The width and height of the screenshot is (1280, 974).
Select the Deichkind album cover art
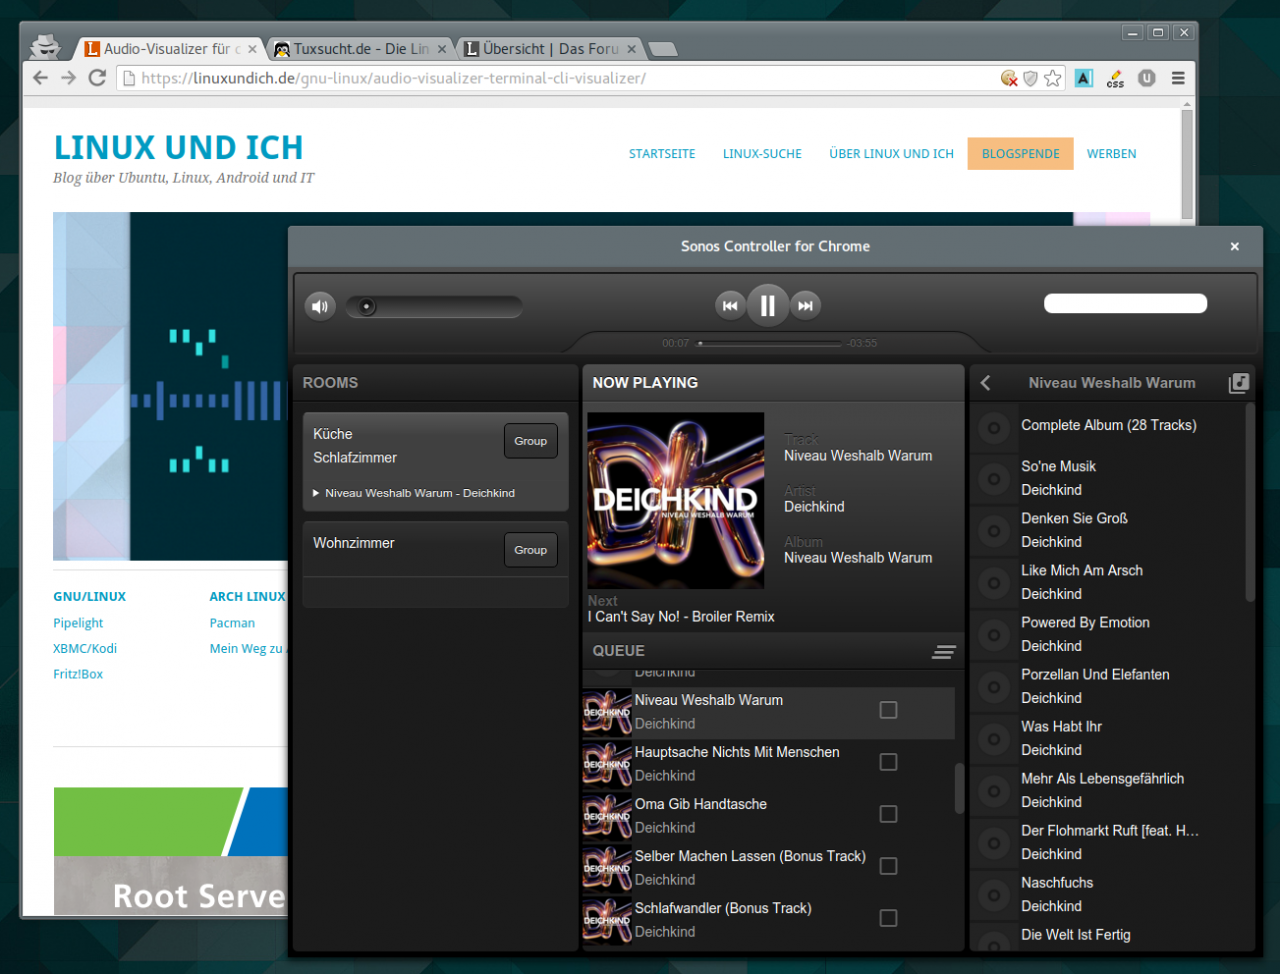[x=676, y=500]
